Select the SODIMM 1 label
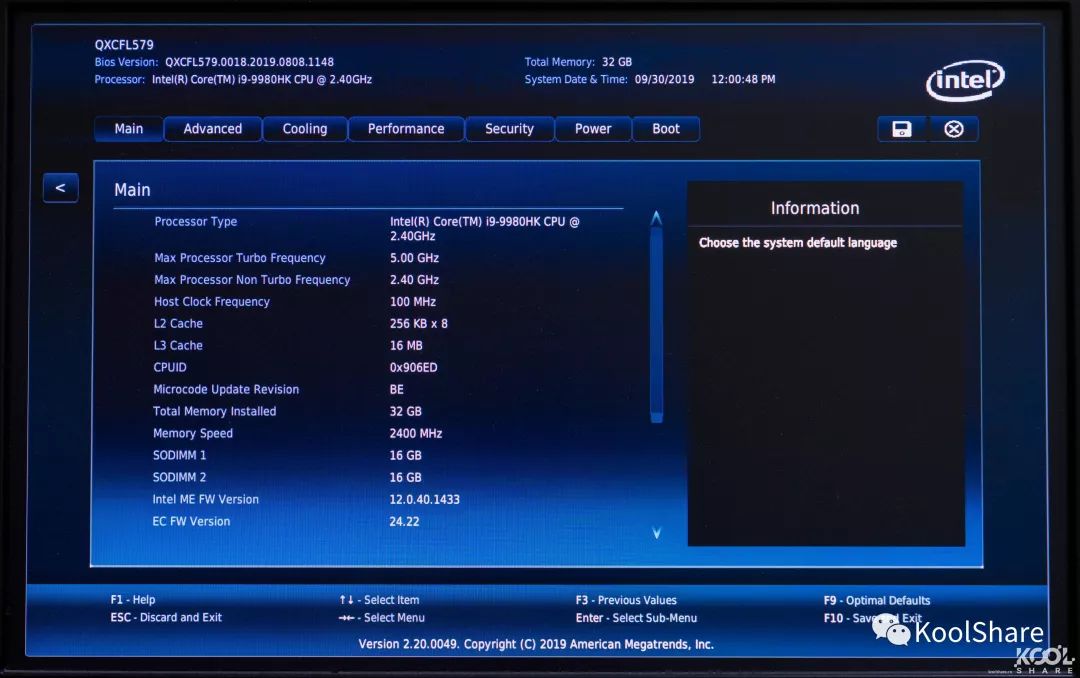The image size is (1080, 678). pyautogui.click(x=179, y=455)
